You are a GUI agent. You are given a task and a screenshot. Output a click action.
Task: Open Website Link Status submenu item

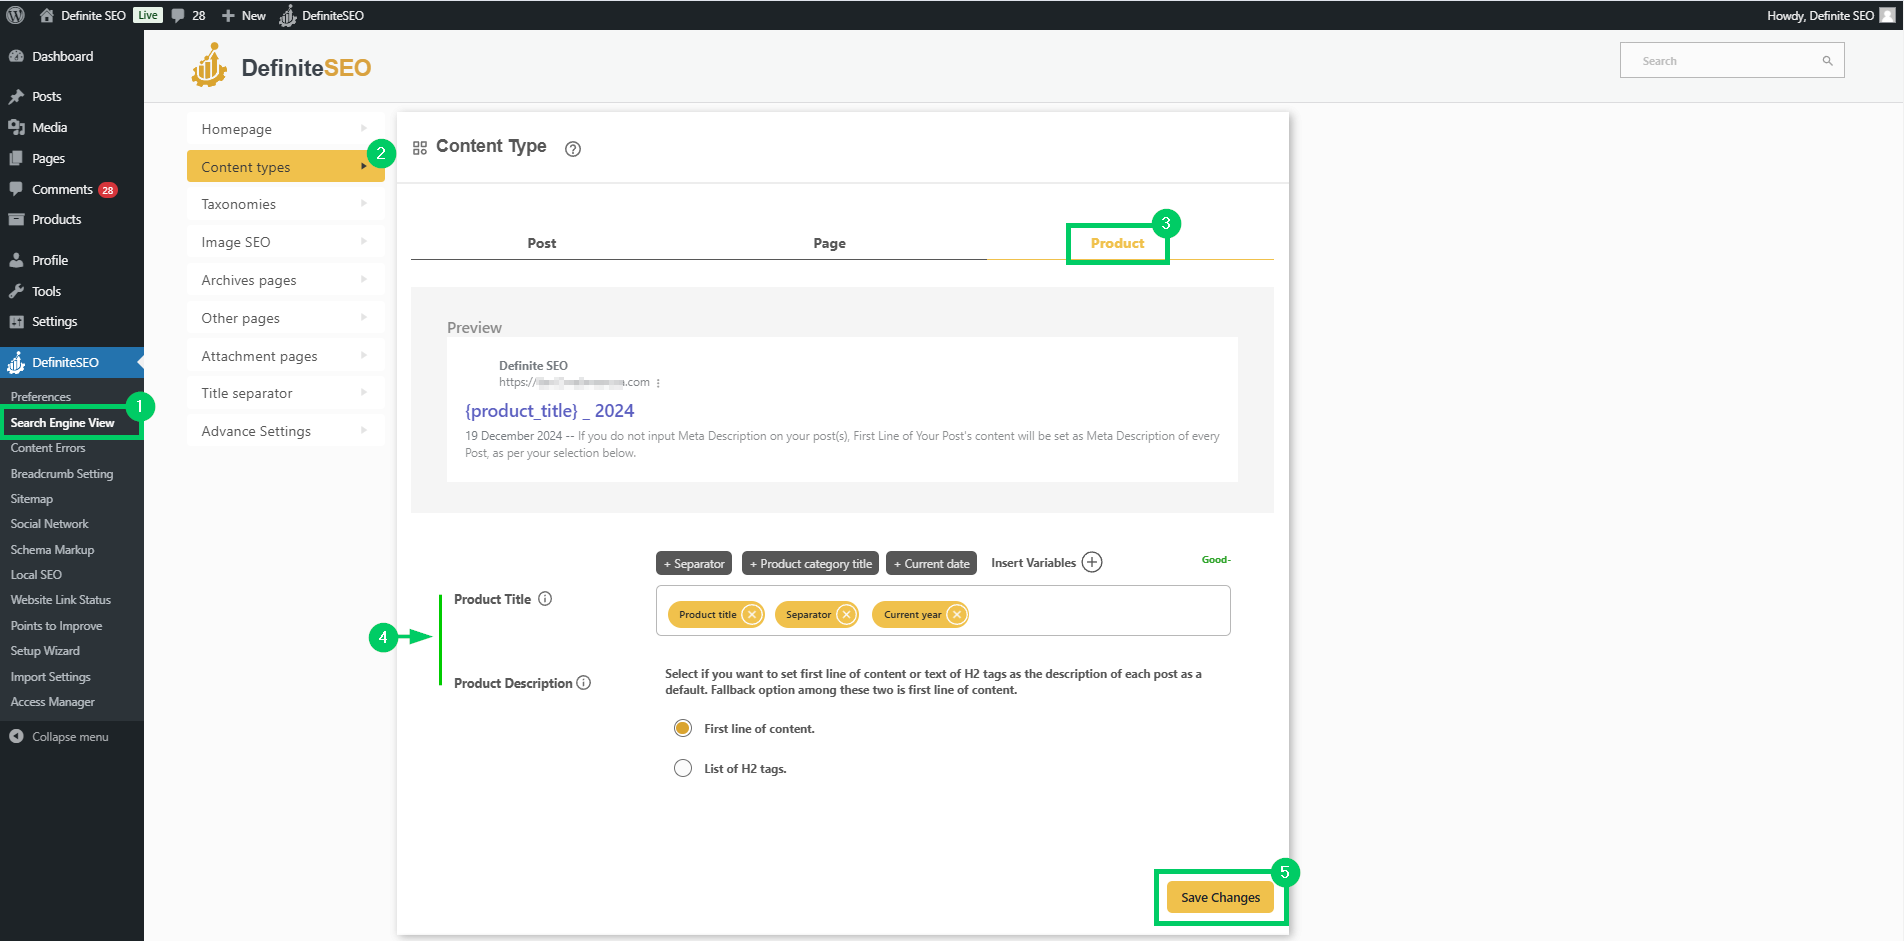click(60, 600)
